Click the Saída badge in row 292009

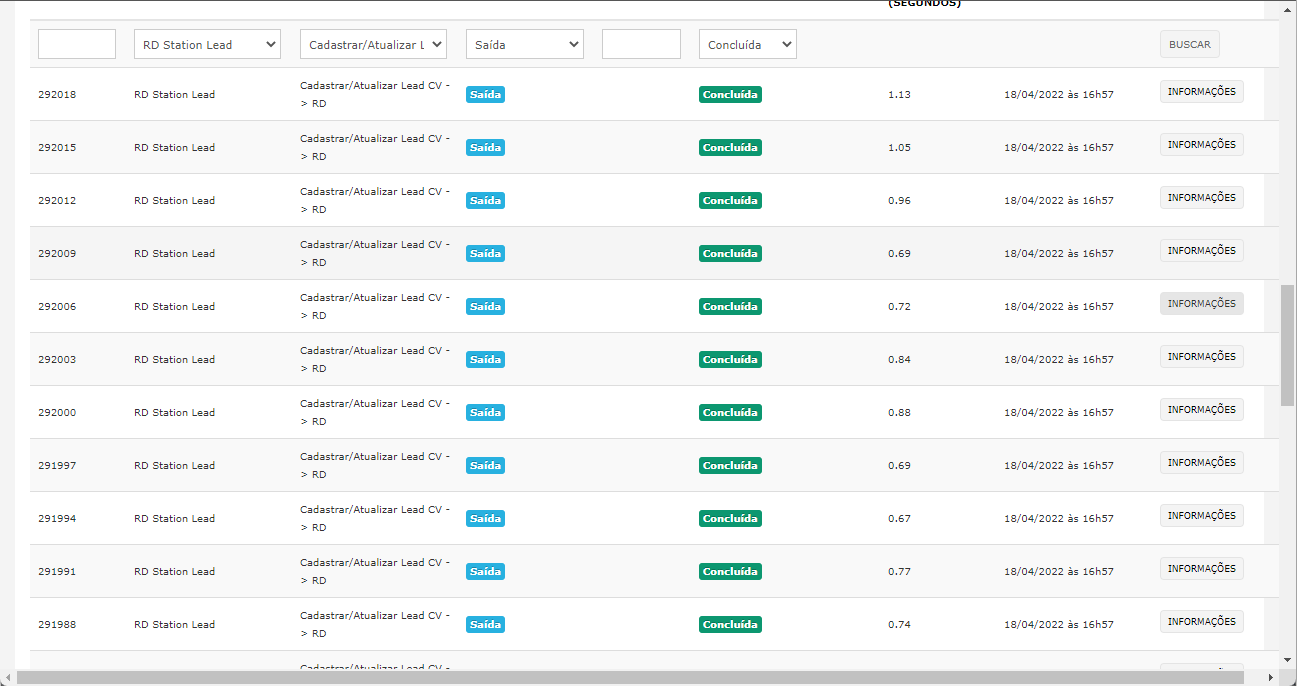coord(485,254)
